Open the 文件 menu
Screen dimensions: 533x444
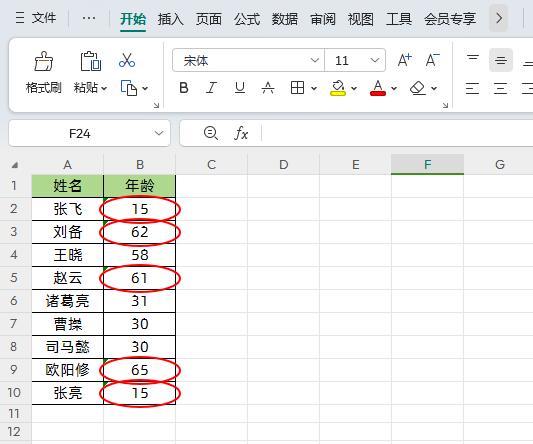[x=36, y=18]
